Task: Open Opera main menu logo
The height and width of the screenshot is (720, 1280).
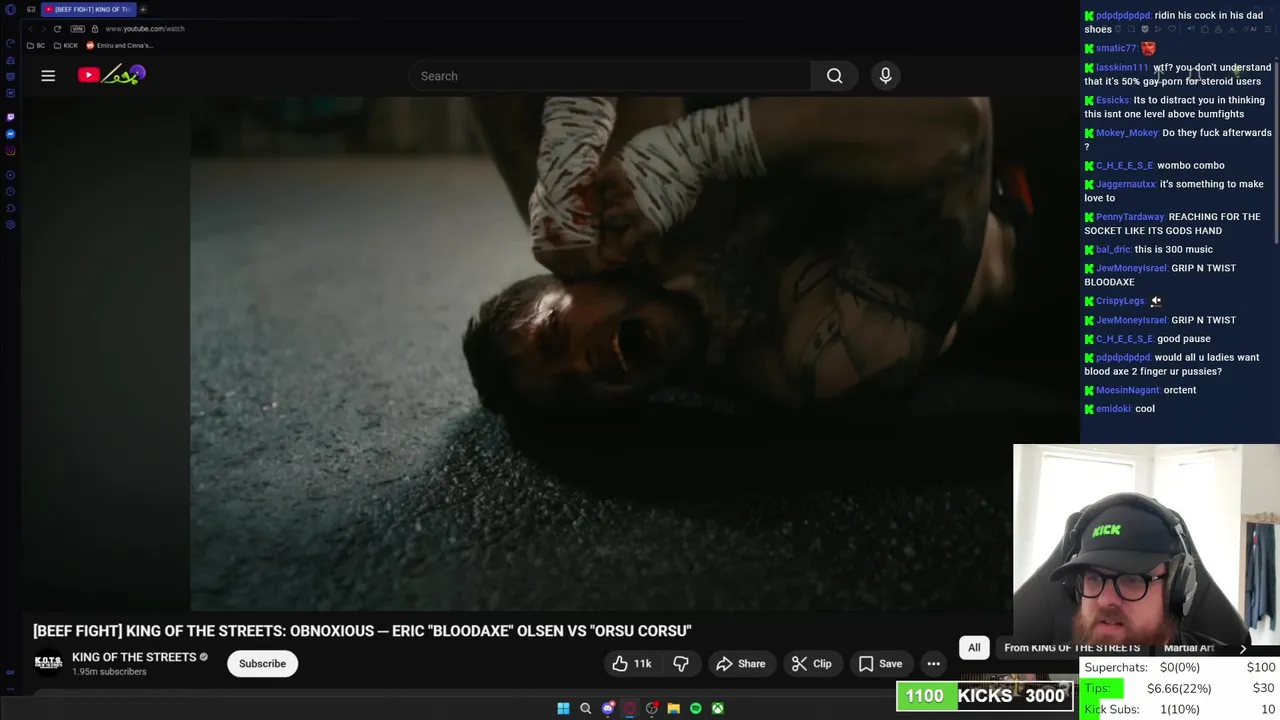Action: click(11, 9)
